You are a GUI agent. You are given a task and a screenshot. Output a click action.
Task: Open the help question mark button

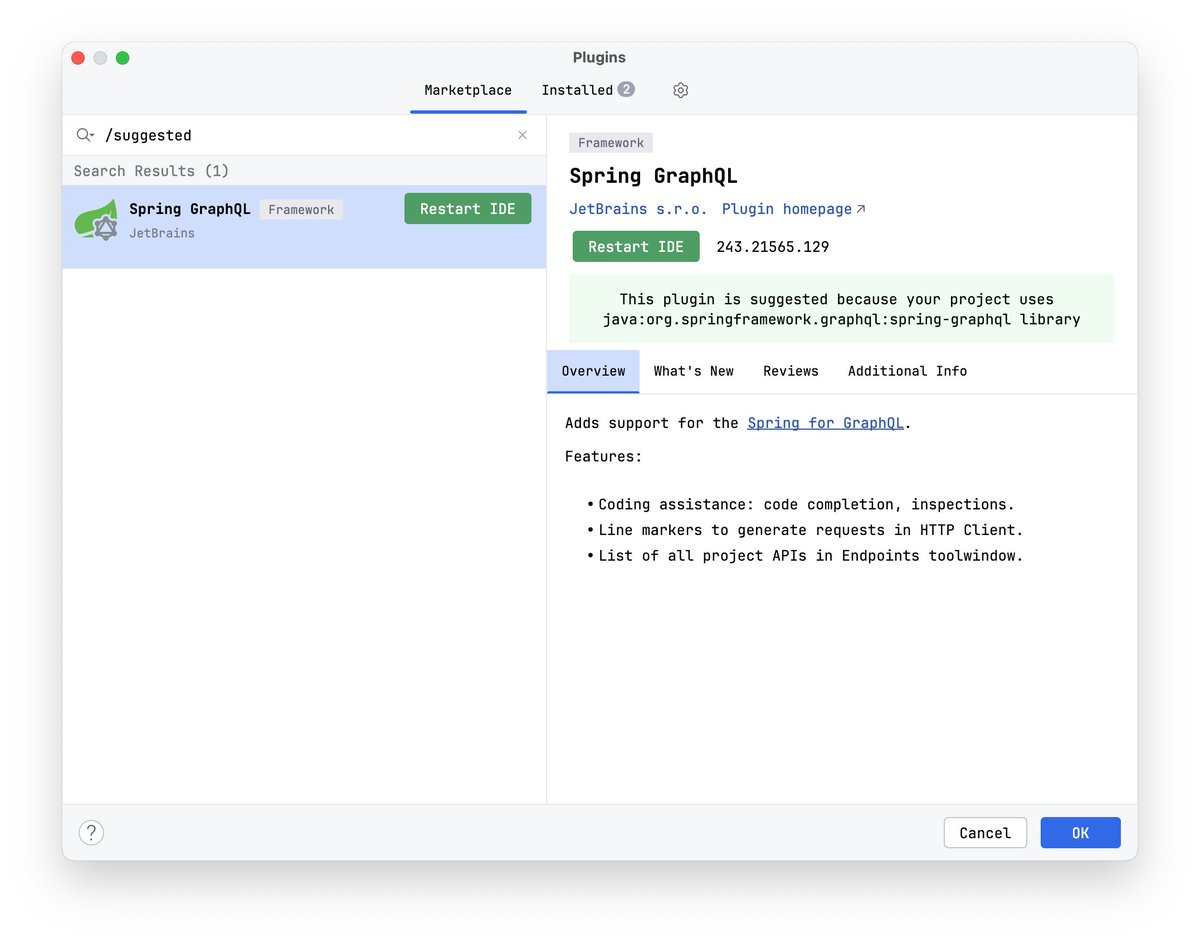click(x=91, y=833)
